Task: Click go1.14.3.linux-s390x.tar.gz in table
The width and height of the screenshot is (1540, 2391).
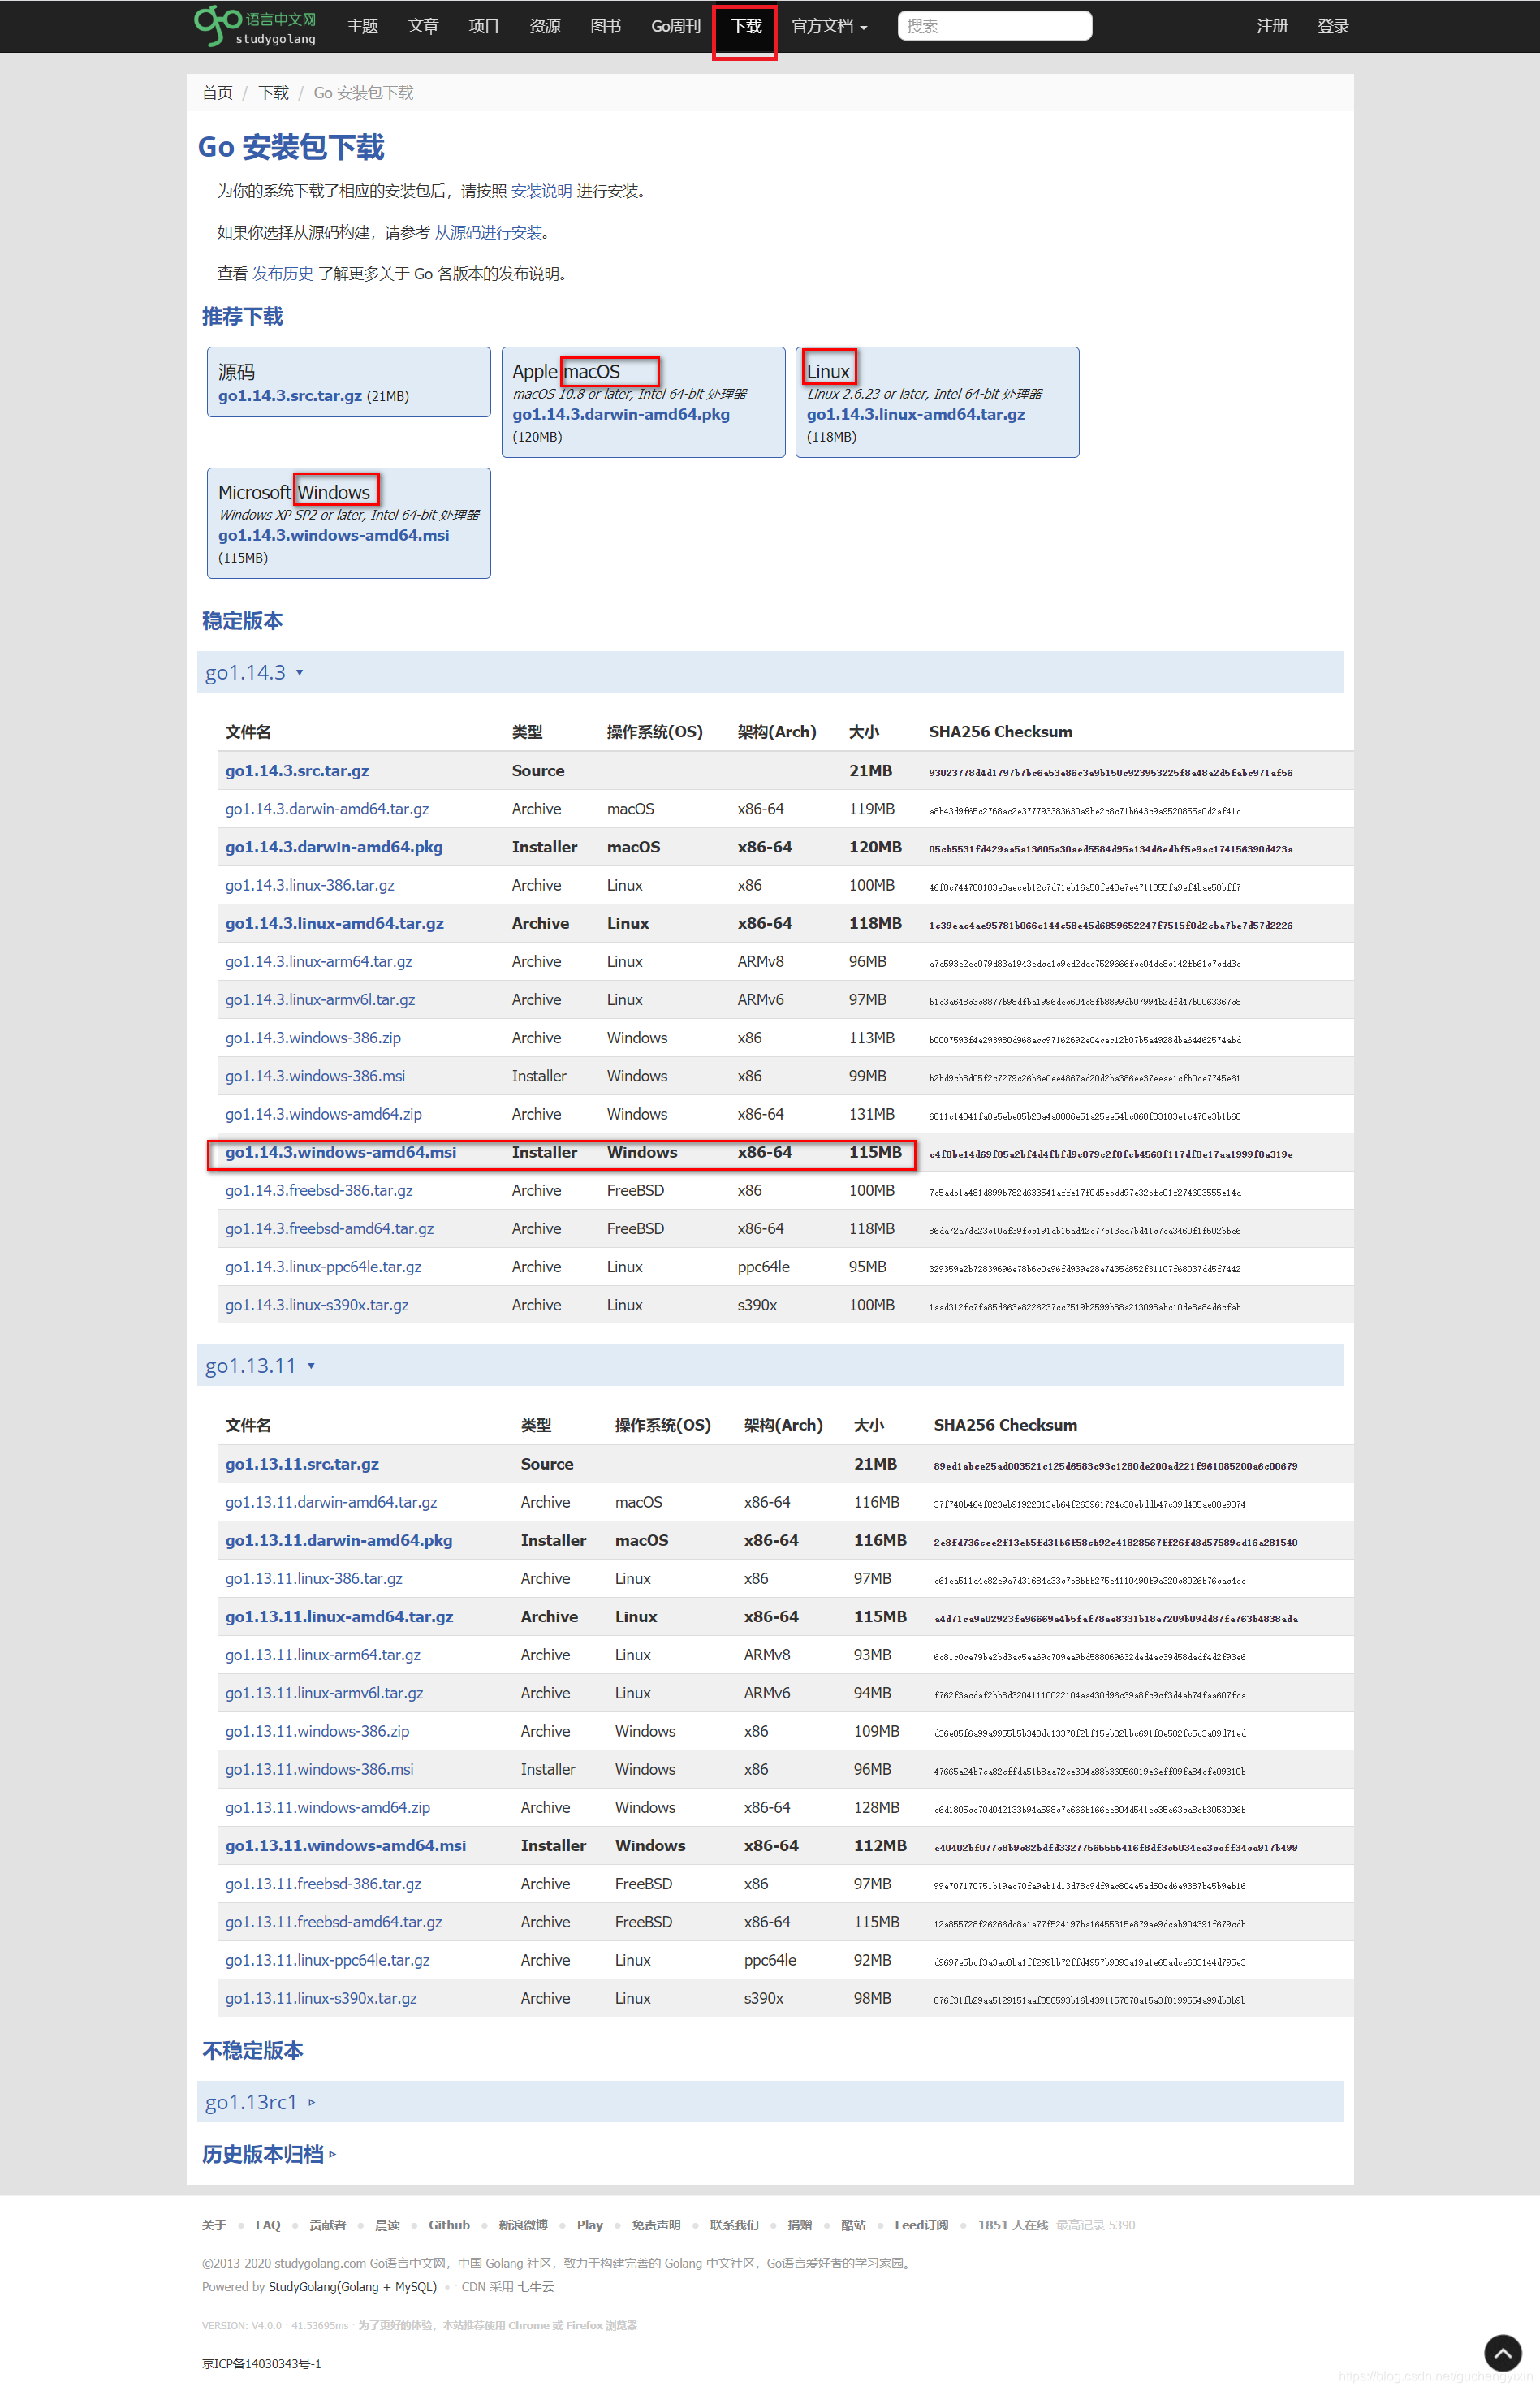Action: click(x=317, y=1305)
